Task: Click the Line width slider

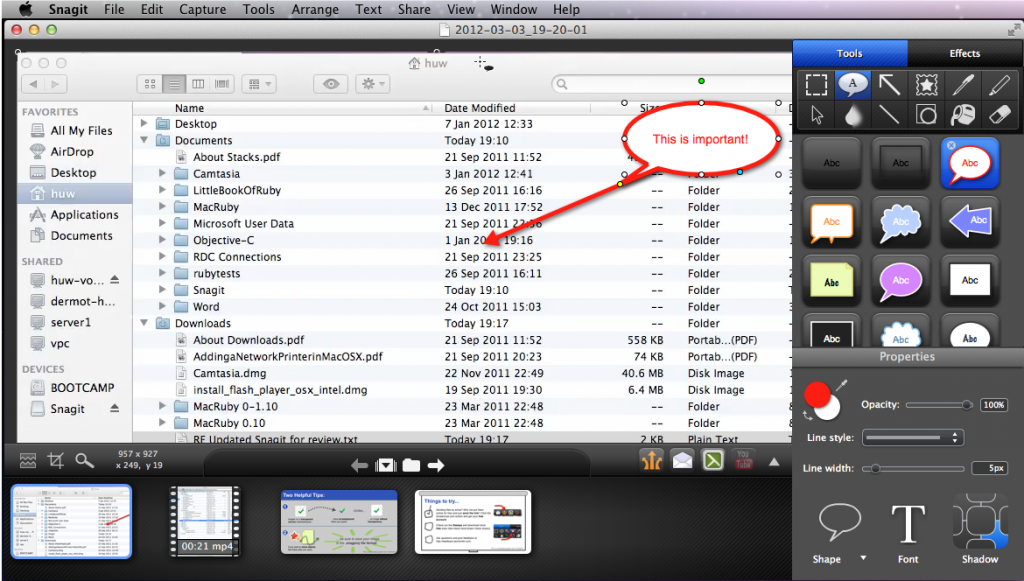Action: (x=913, y=468)
